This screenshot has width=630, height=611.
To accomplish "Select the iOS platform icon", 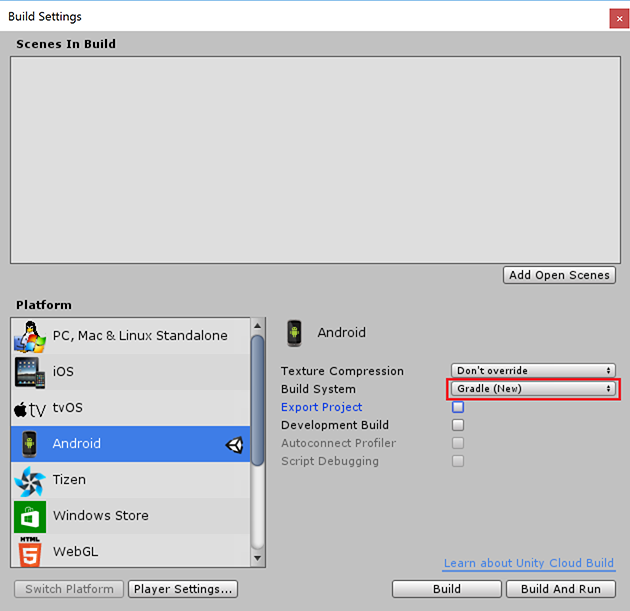I will (x=30, y=372).
